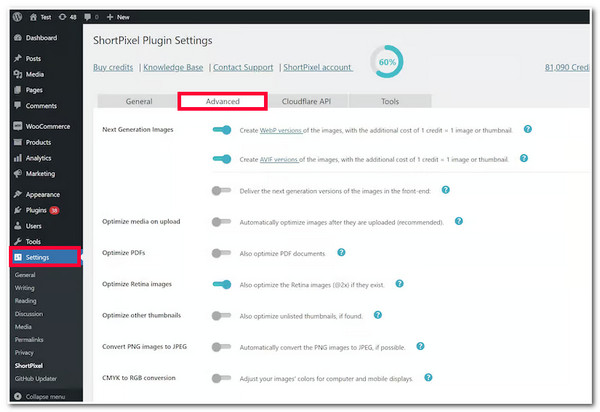Enable CMYK to RGB conversion toggle
Image resolution: width=600 pixels, height=412 pixels.
(221, 378)
